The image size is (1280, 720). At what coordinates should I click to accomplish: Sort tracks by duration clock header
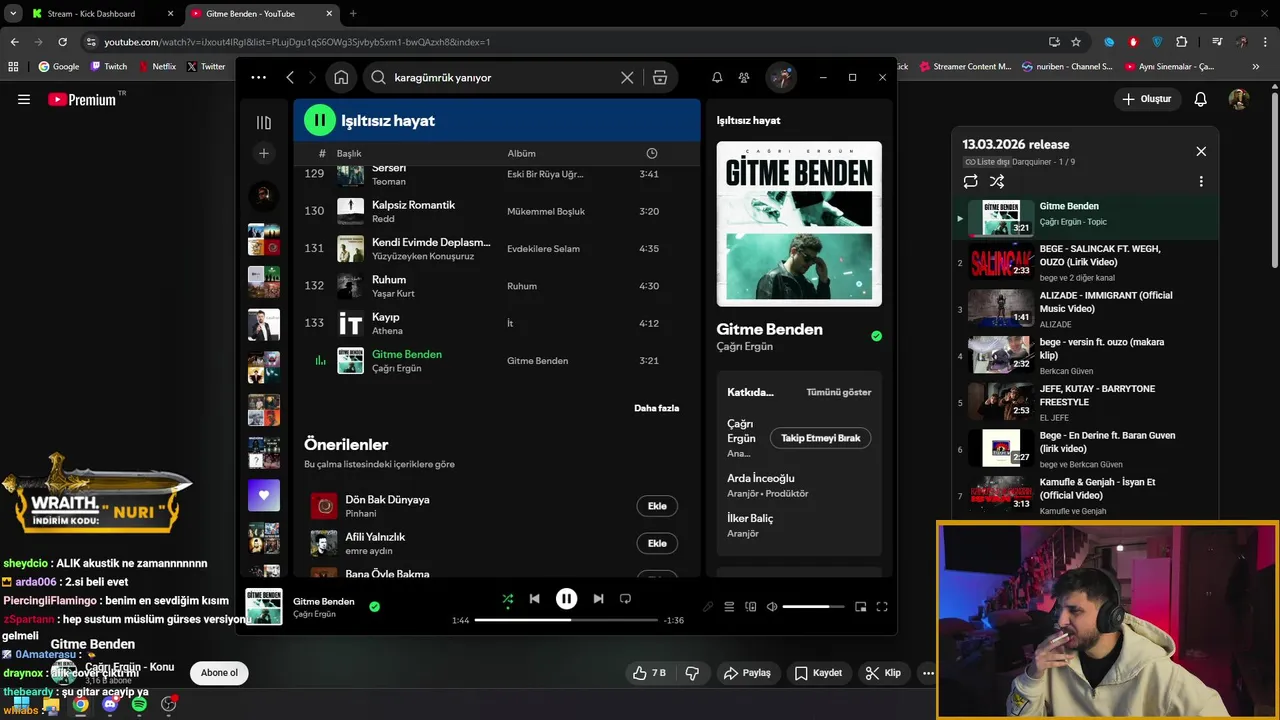pos(652,153)
